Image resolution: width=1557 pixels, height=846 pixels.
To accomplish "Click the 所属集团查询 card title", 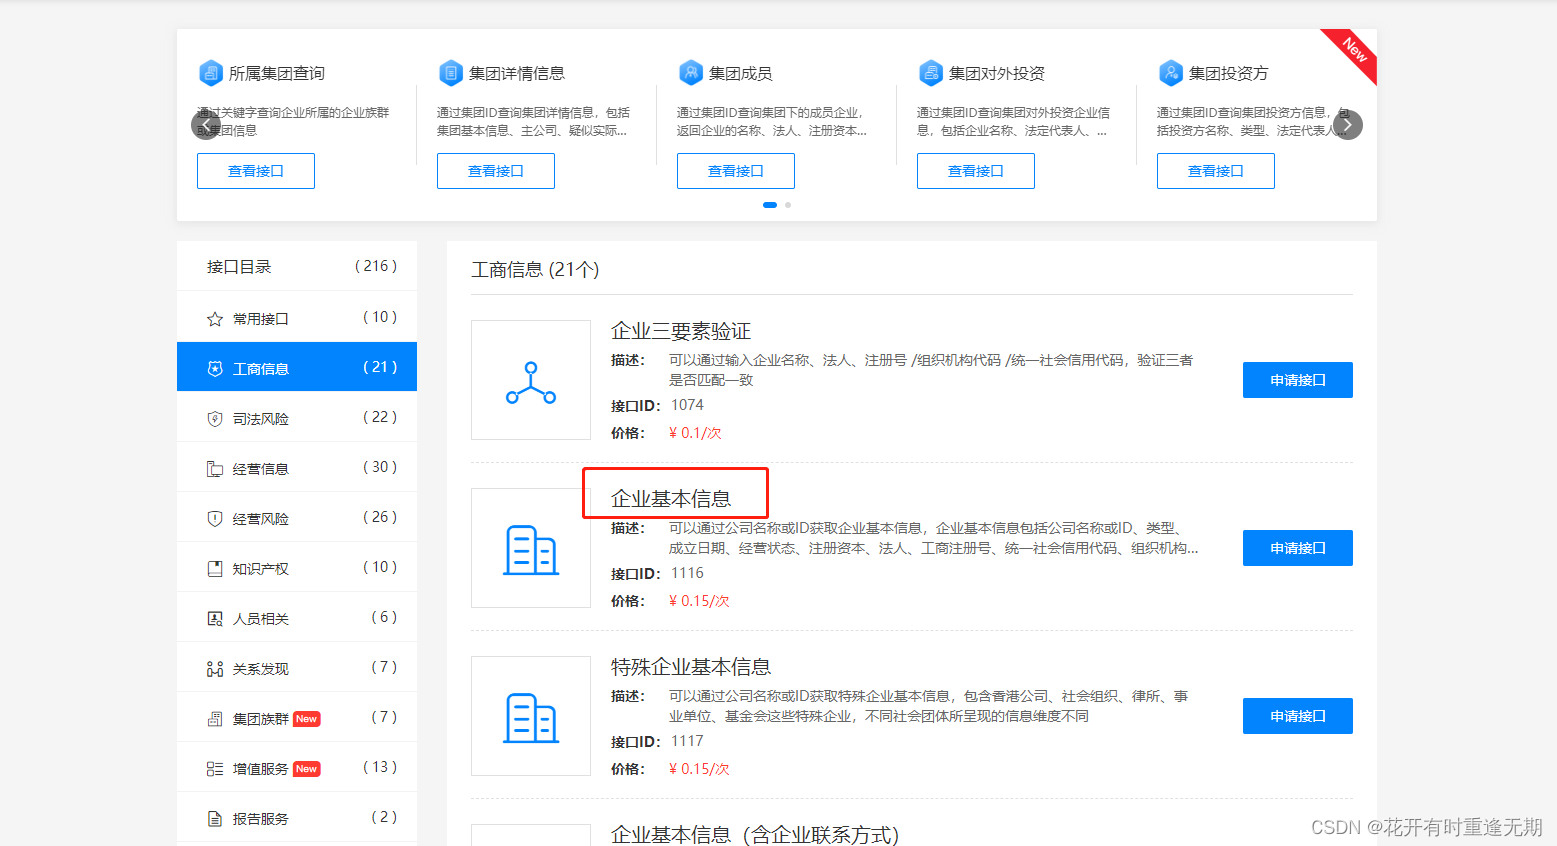I will click(277, 73).
